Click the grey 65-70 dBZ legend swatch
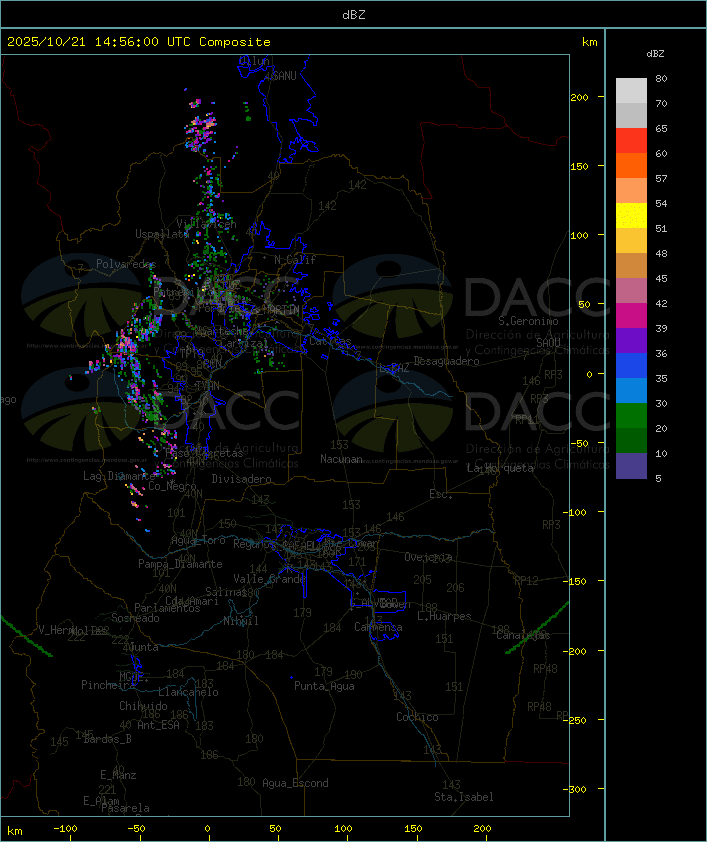The height and width of the screenshot is (842, 707). coord(631,115)
